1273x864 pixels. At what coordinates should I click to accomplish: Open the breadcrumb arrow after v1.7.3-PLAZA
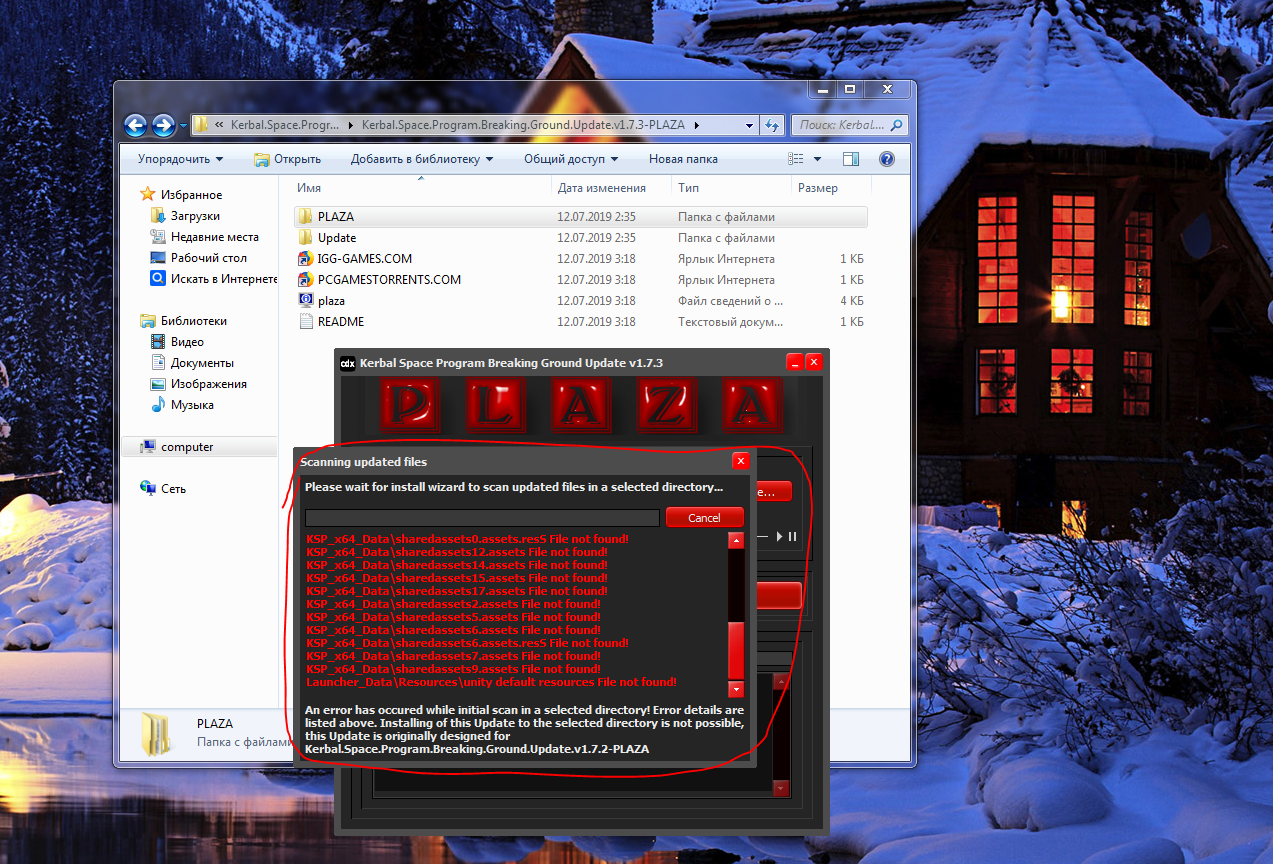pyautogui.click(x=696, y=125)
